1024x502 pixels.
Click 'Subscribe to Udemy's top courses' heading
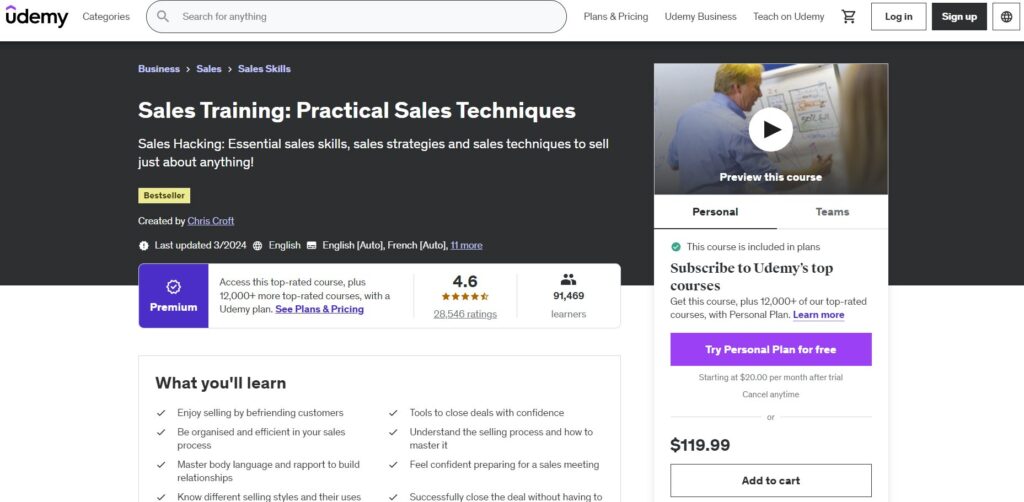[x=752, y=277]
